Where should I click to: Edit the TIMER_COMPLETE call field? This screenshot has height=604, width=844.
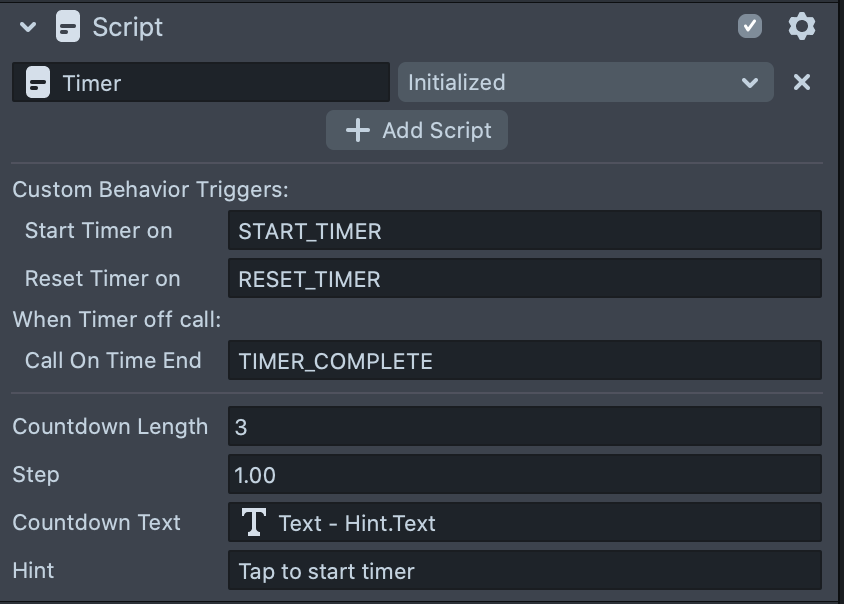click(524, 361)
